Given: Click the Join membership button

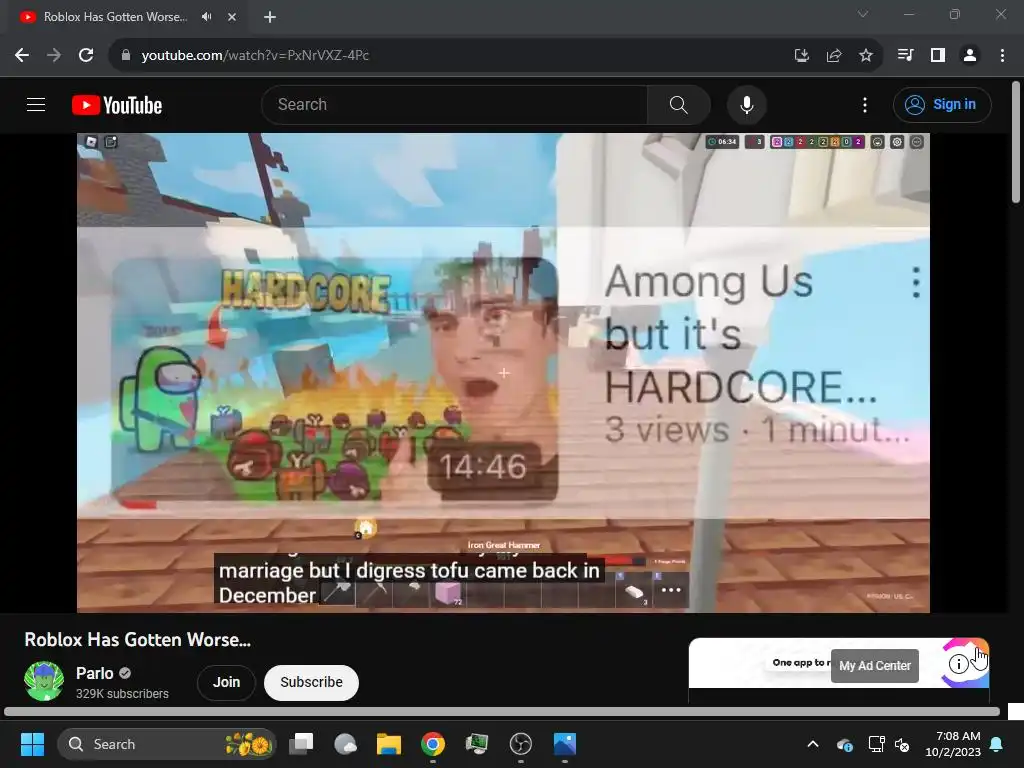Looking at the screenshot, I should tap(226, 682).
